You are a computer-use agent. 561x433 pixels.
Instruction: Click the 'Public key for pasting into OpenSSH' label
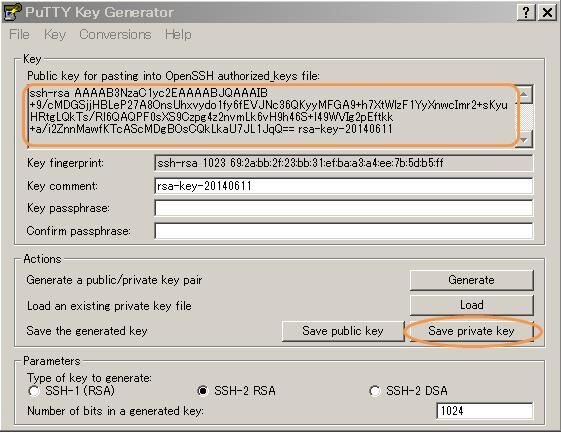(173, 76)
